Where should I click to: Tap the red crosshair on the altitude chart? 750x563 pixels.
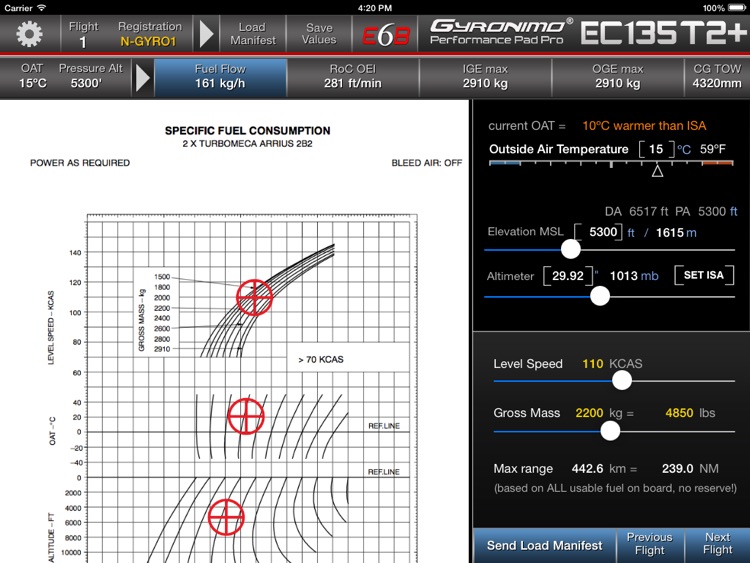coord(226,517)
